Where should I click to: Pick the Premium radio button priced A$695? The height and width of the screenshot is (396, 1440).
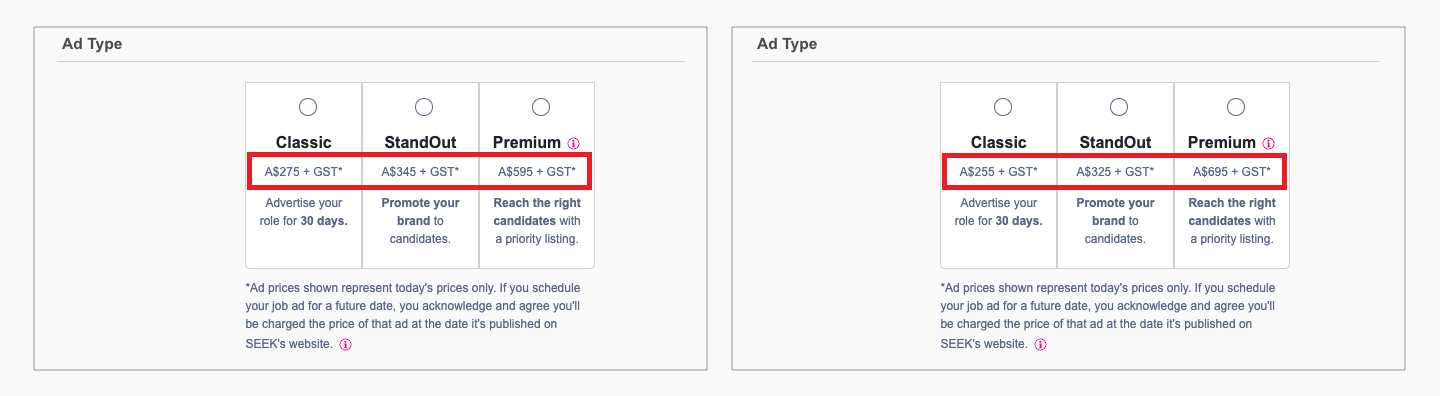(x=1236, y=106)
